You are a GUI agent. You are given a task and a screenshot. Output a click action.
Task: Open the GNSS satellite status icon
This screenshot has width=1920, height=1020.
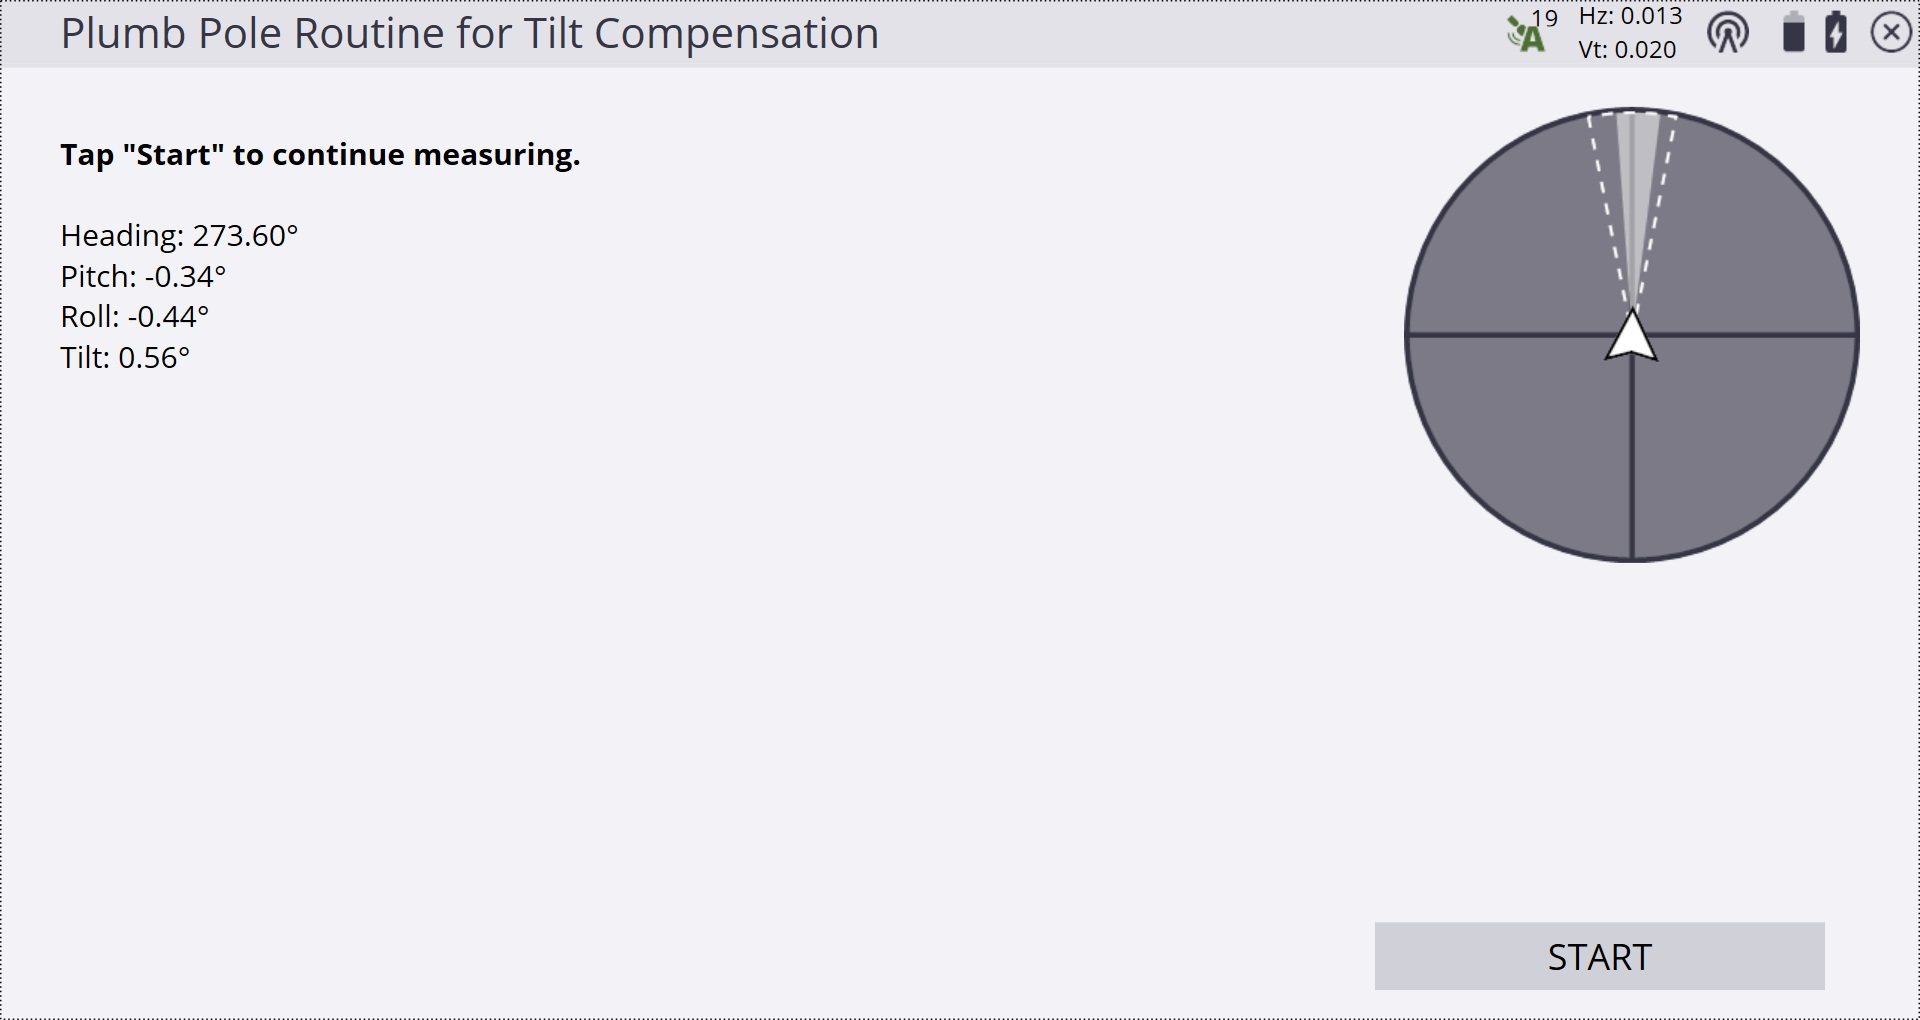(x=1525, y=35)
